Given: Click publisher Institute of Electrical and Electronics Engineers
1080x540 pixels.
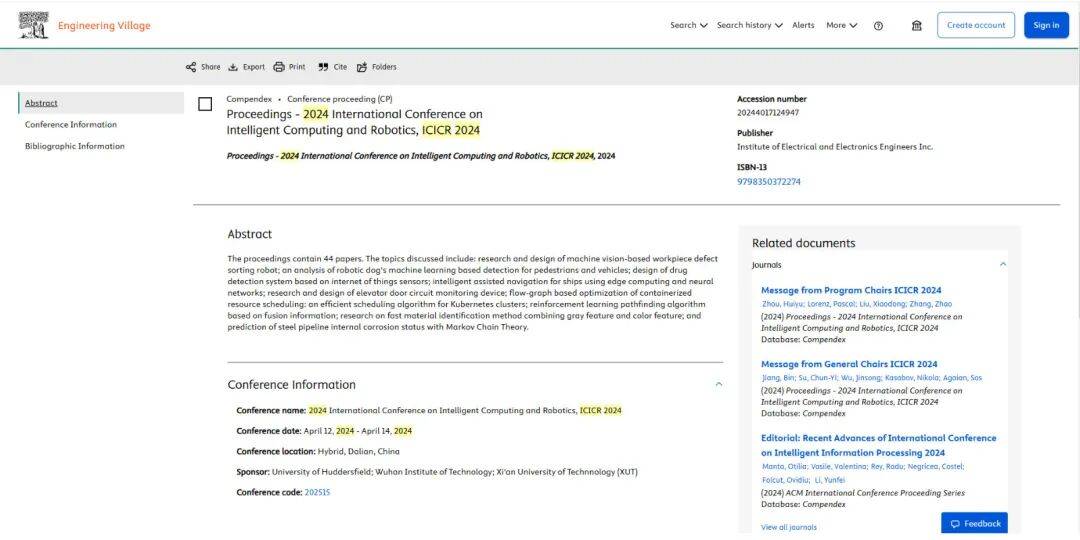Looking at the screenshot, I should 835,147.
